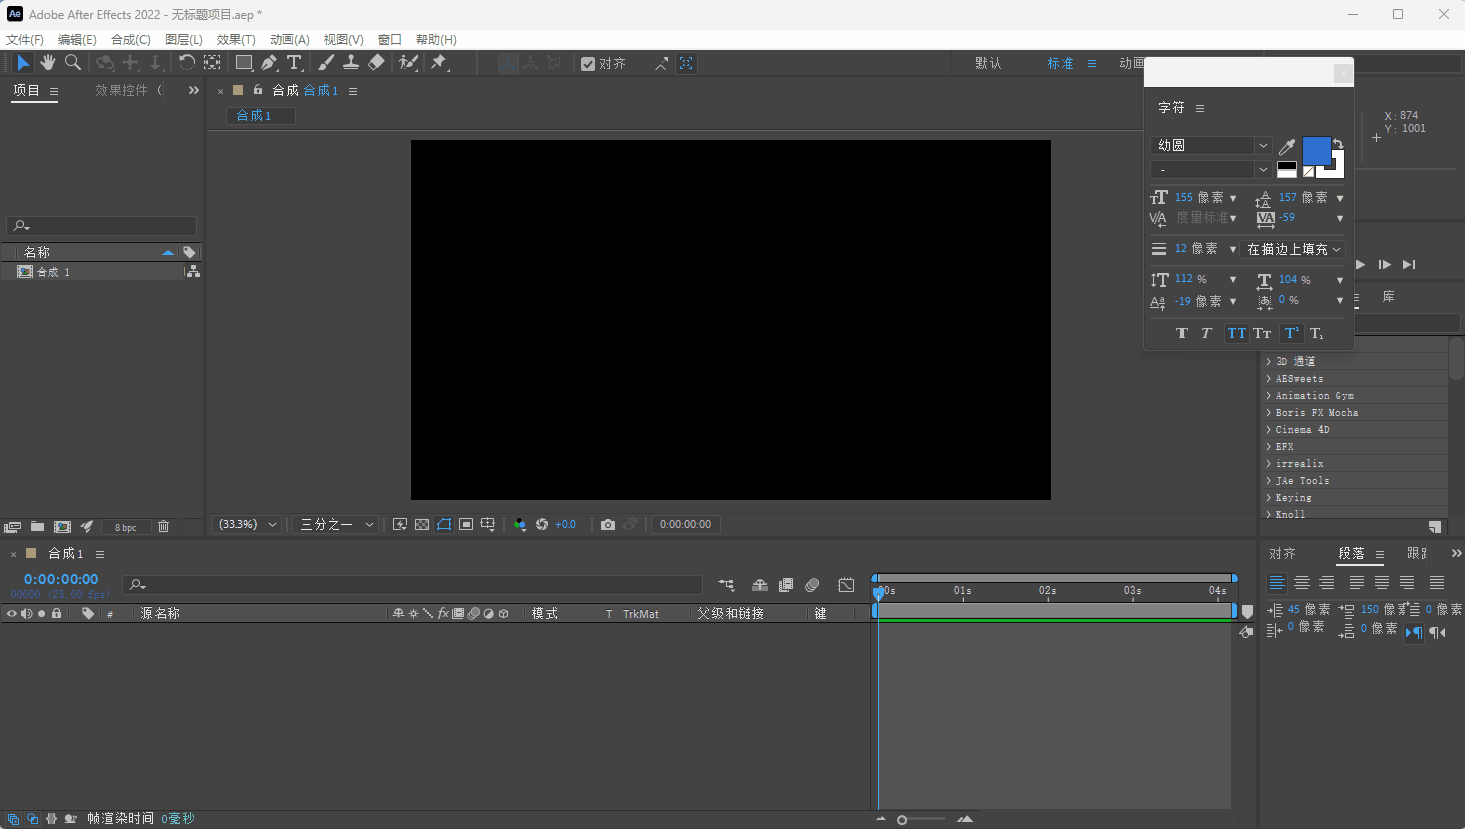This screenshot has height=829, width=1465.
Task: Click the 默认 workspace button
Action: click(x=988, y=63)
